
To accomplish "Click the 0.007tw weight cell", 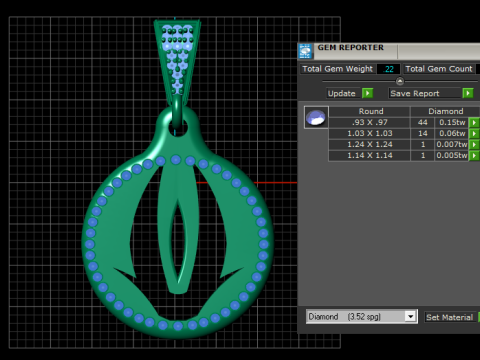I will pos(452,144).
